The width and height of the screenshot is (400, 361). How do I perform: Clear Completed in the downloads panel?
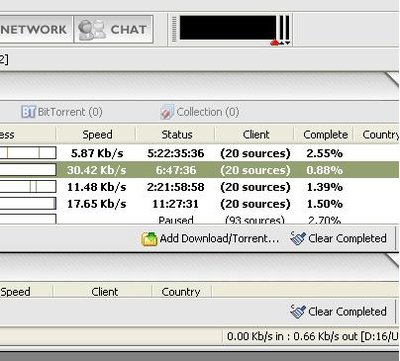point(338,238)
